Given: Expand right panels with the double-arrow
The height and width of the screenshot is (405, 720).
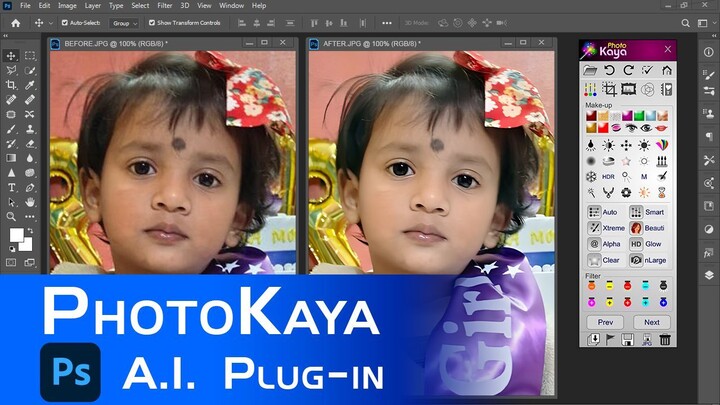Looking at the screenshot, I should [714, 36].
